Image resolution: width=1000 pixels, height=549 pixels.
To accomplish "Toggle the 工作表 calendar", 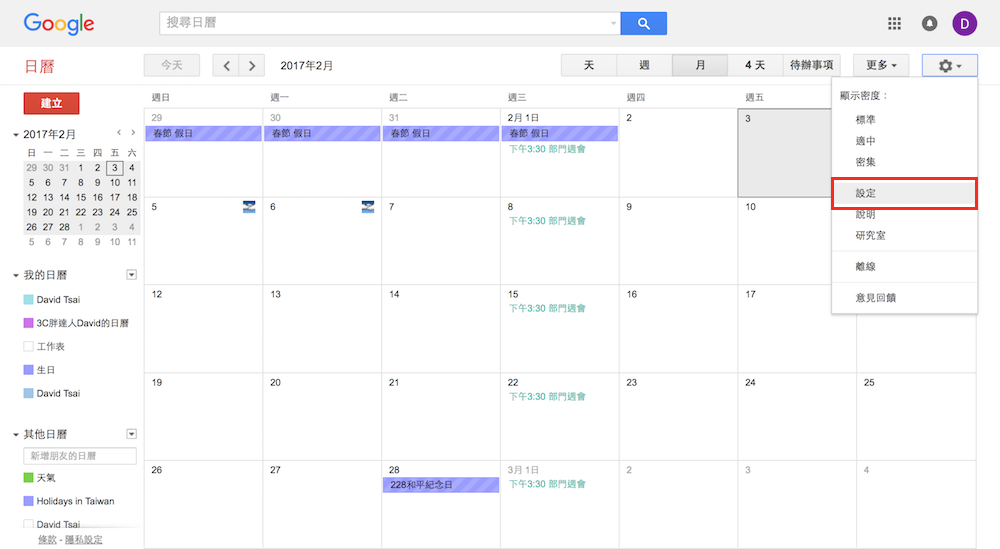I will [28, 346].
